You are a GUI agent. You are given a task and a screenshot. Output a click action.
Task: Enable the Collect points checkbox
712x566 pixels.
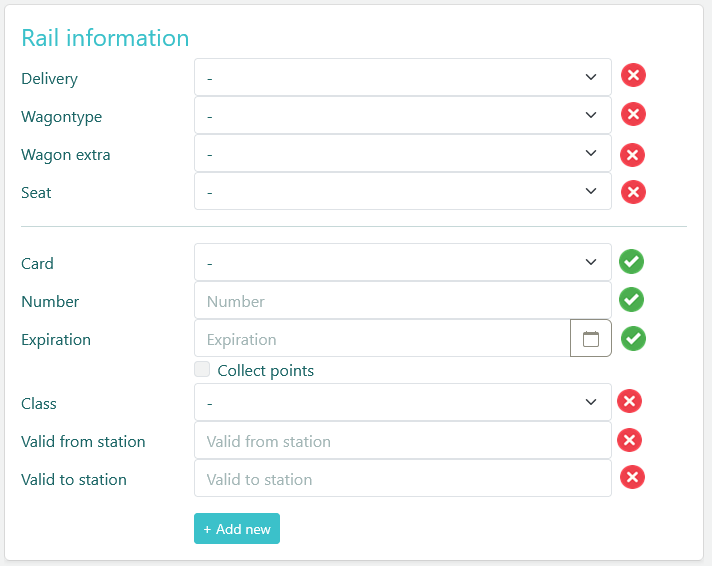click(x=203, y=370)
